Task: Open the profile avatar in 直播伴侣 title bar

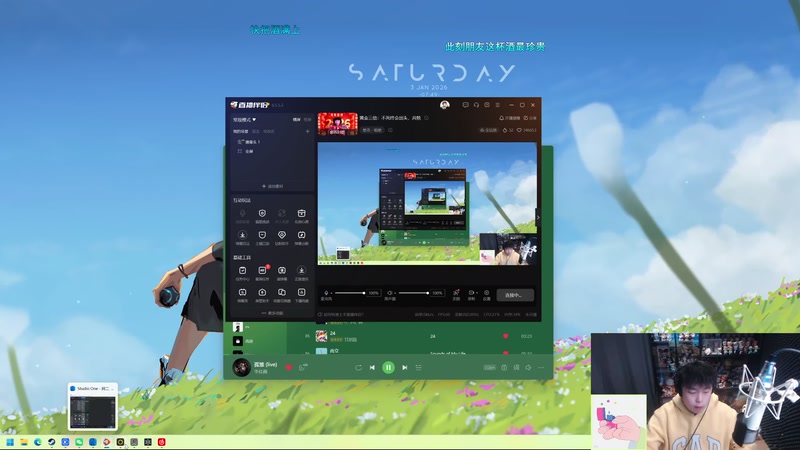Action: click(444, 105)
